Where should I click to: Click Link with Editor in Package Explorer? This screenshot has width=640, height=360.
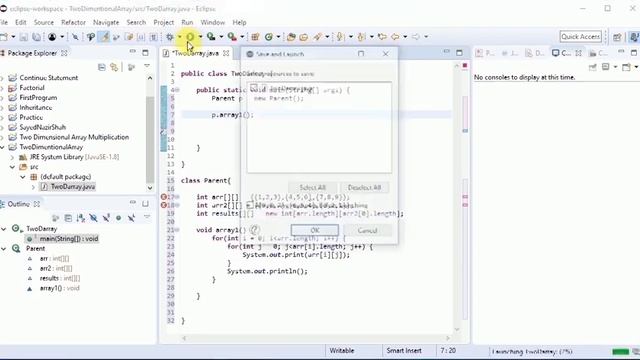[x=114, y=67]
